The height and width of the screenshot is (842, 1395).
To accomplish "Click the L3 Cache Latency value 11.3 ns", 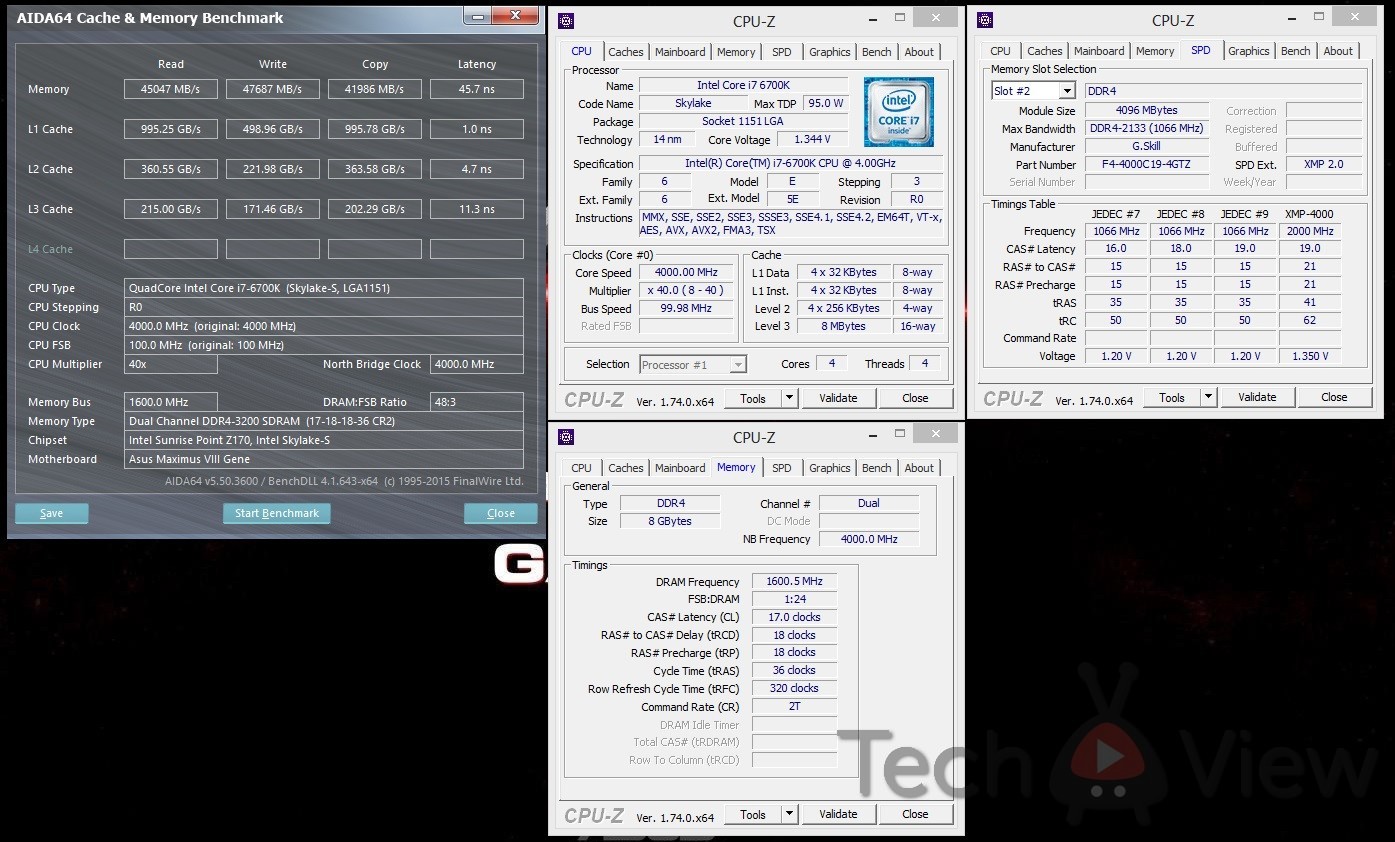I will click(x=477, y=209).
